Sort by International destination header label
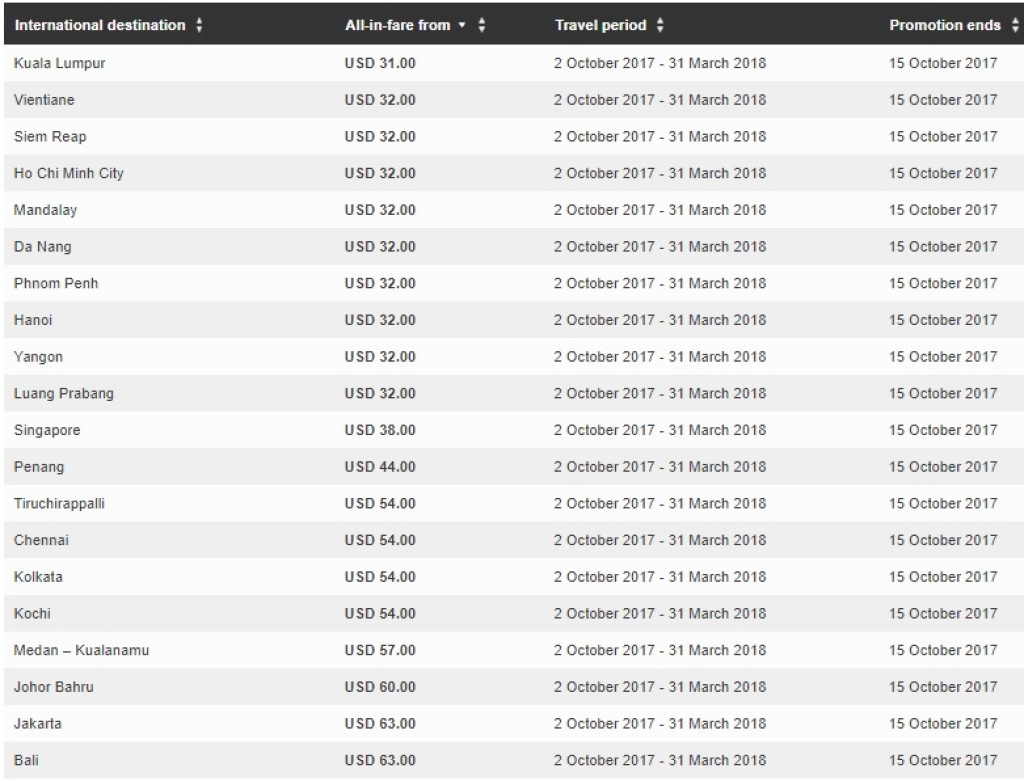Viewport: 1024px width, 781px height. click(x=99, y=25)
